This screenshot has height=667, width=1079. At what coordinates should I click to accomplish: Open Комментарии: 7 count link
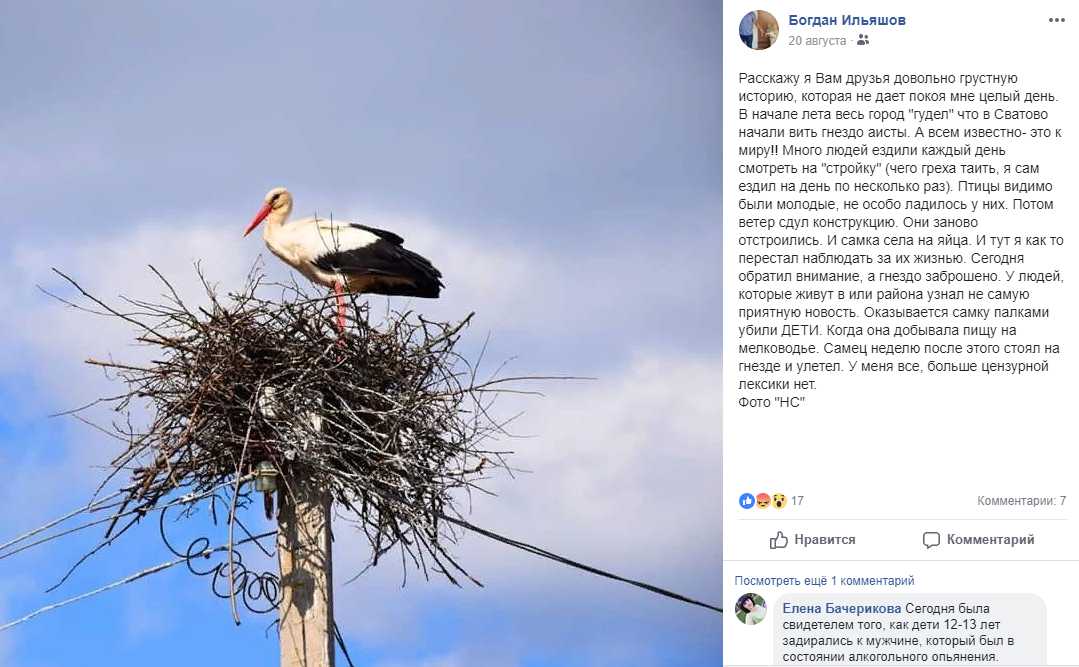pos(1021,501)
